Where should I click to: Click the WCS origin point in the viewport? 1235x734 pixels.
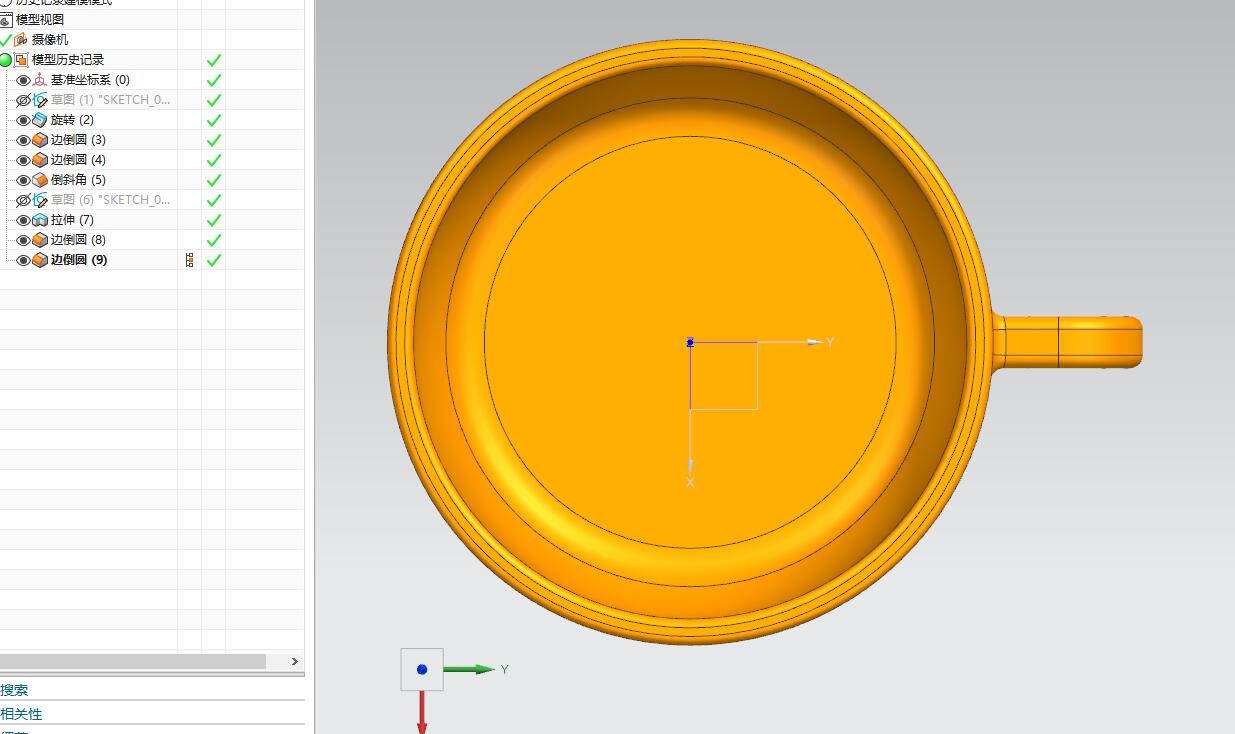pyautogui.click(x=690, y=342)
